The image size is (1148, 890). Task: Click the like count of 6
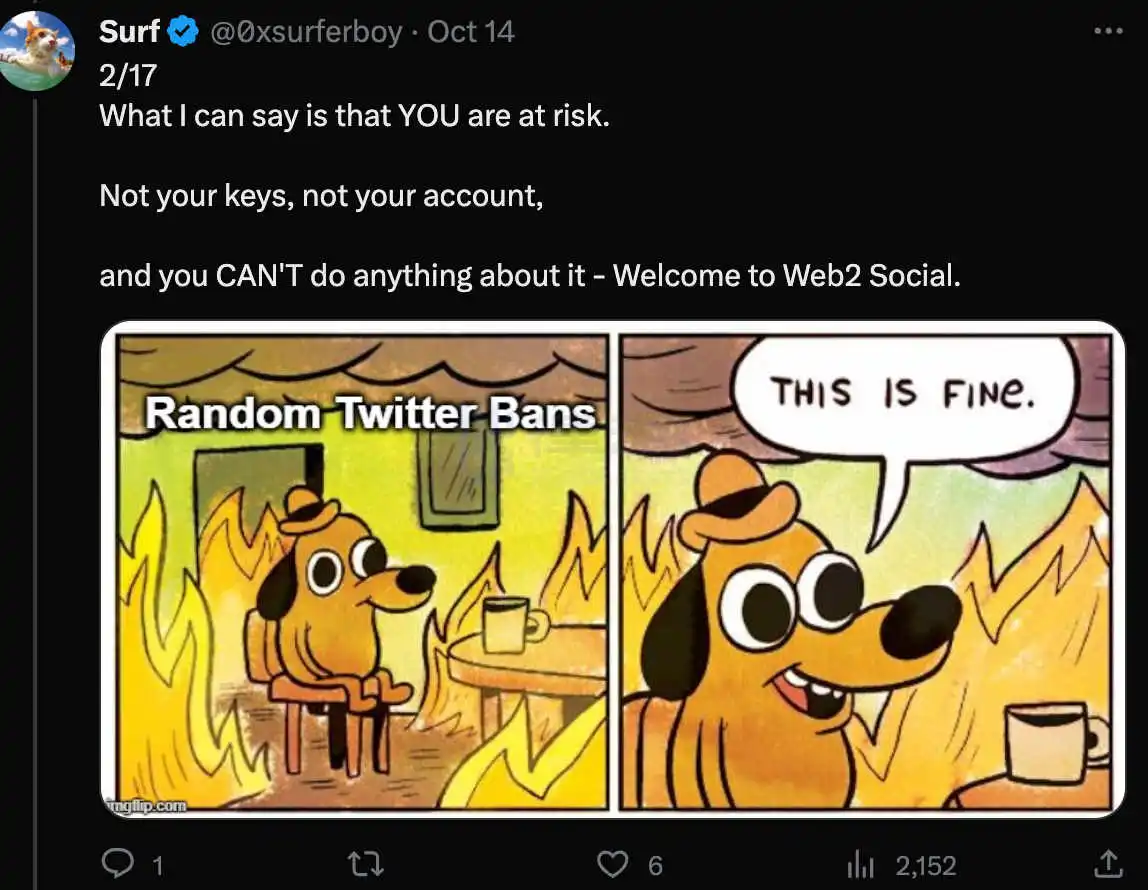(x=655, y=865)
